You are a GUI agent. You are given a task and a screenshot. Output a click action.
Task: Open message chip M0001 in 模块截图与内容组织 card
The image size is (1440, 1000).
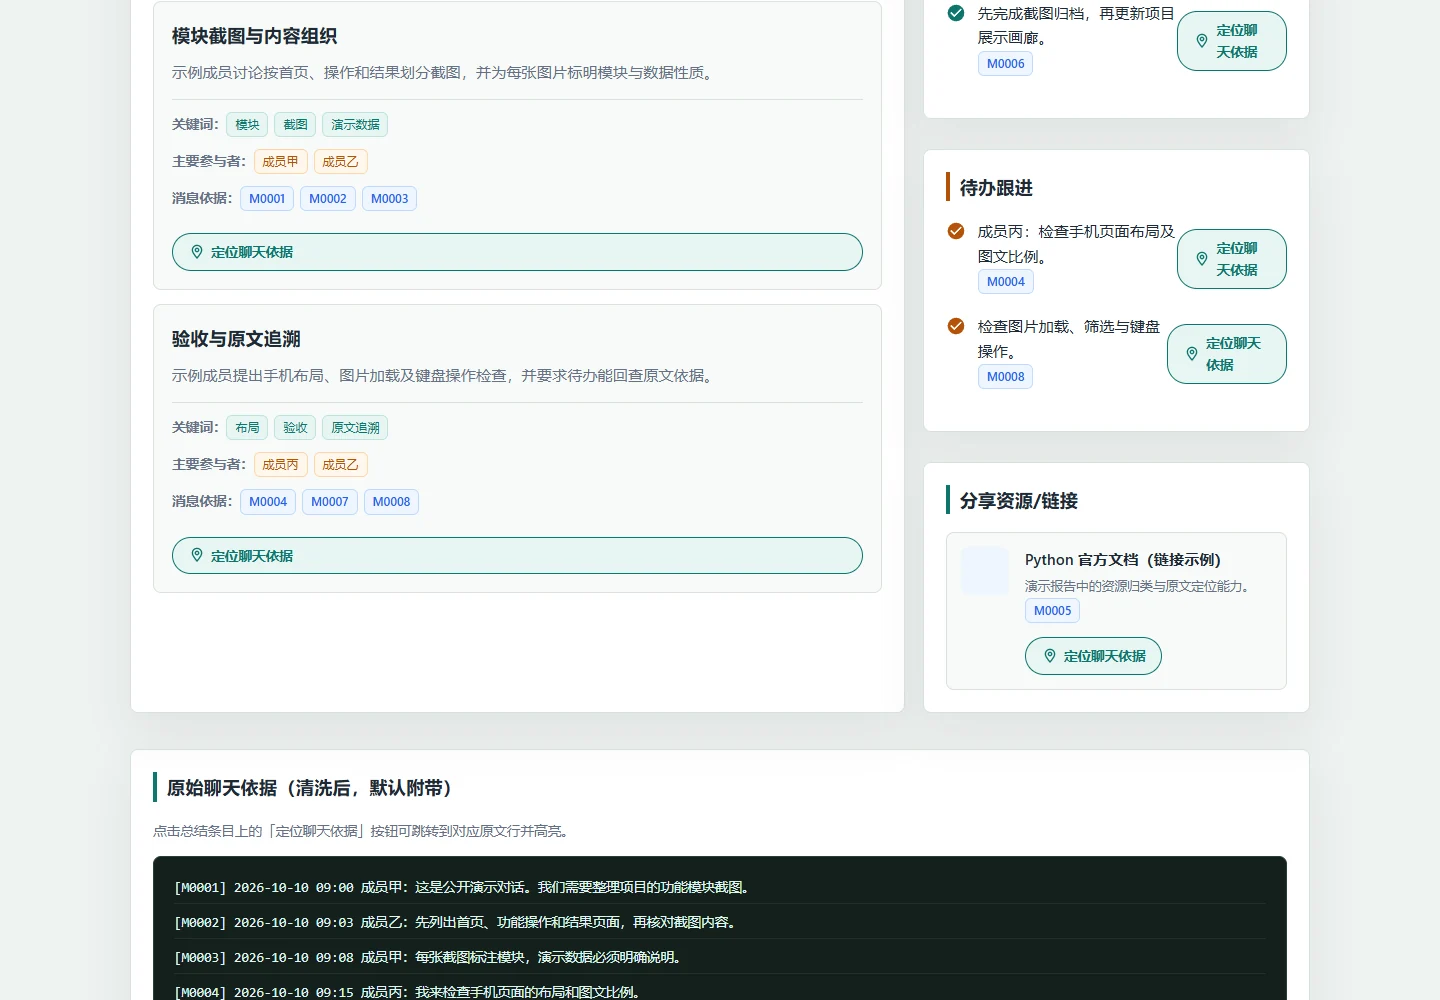(x=267, y=198)
